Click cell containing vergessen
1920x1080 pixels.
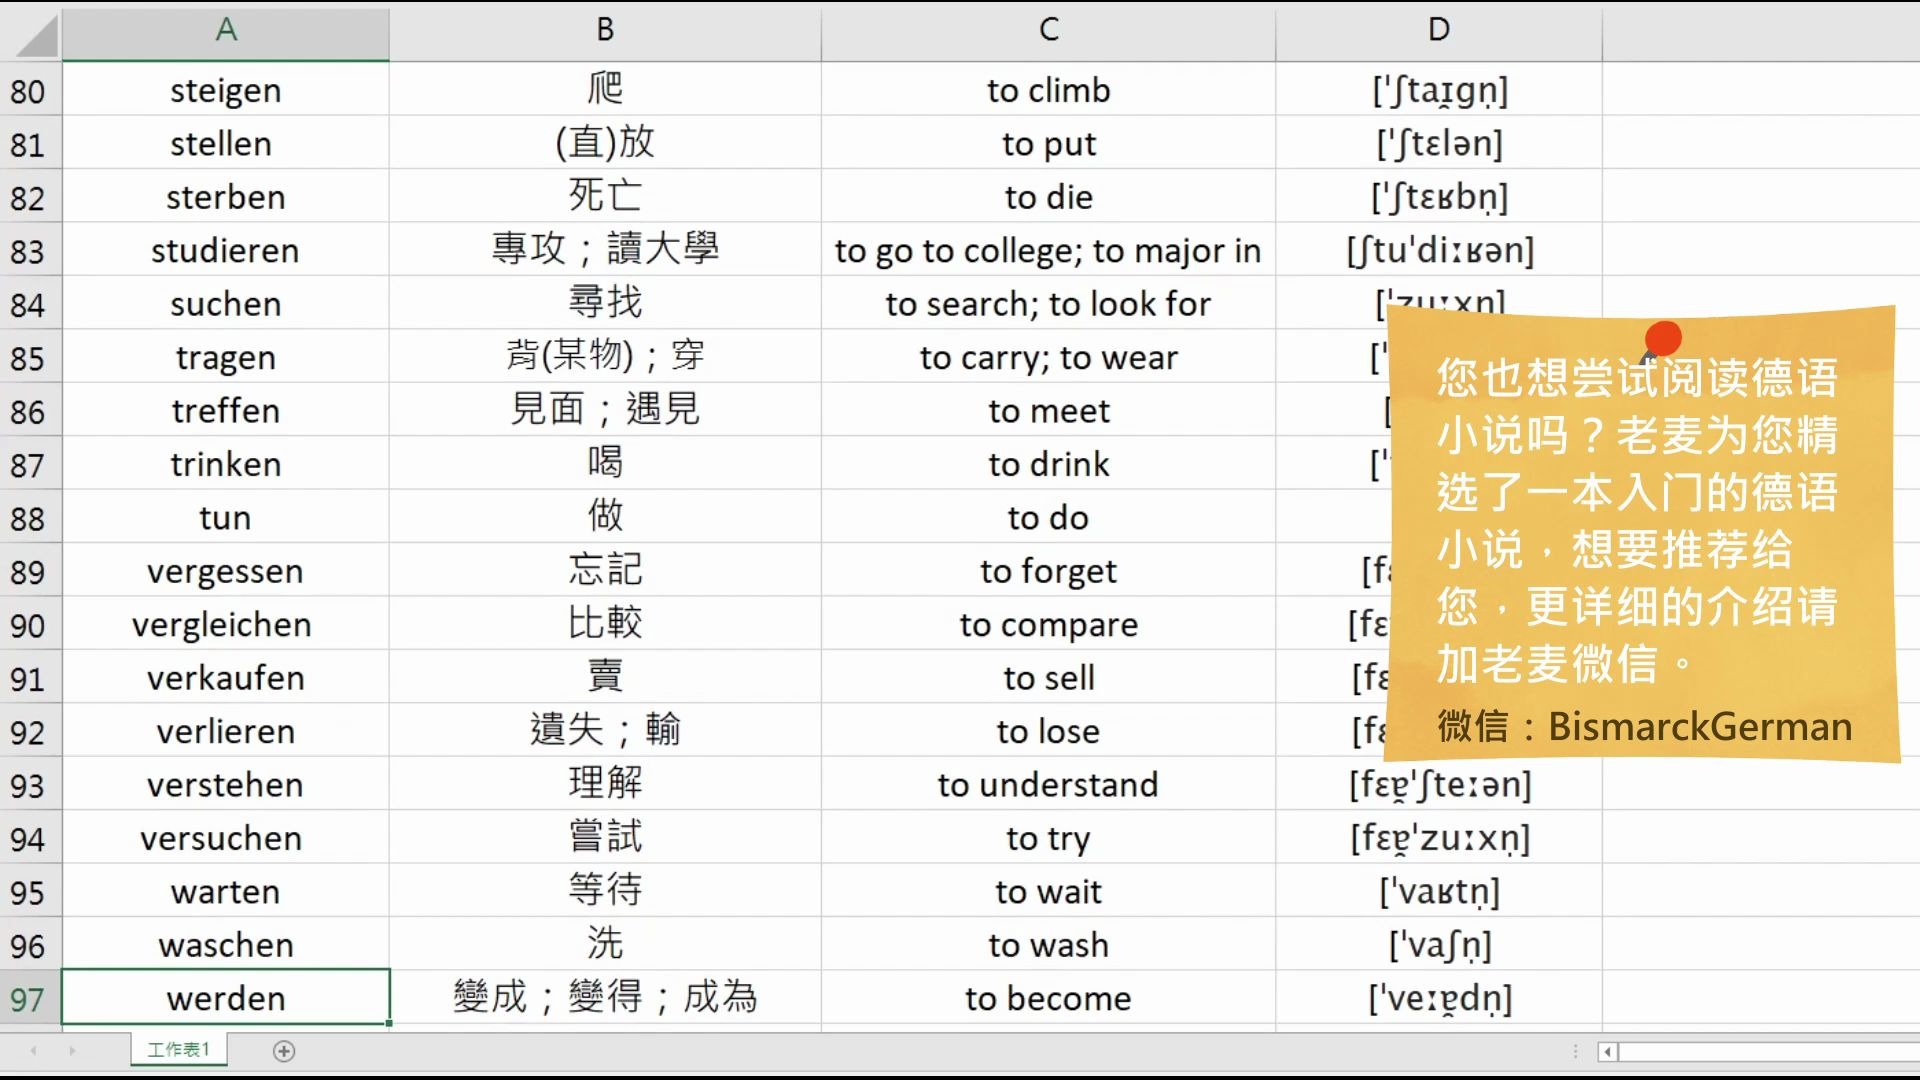[226, 571]
